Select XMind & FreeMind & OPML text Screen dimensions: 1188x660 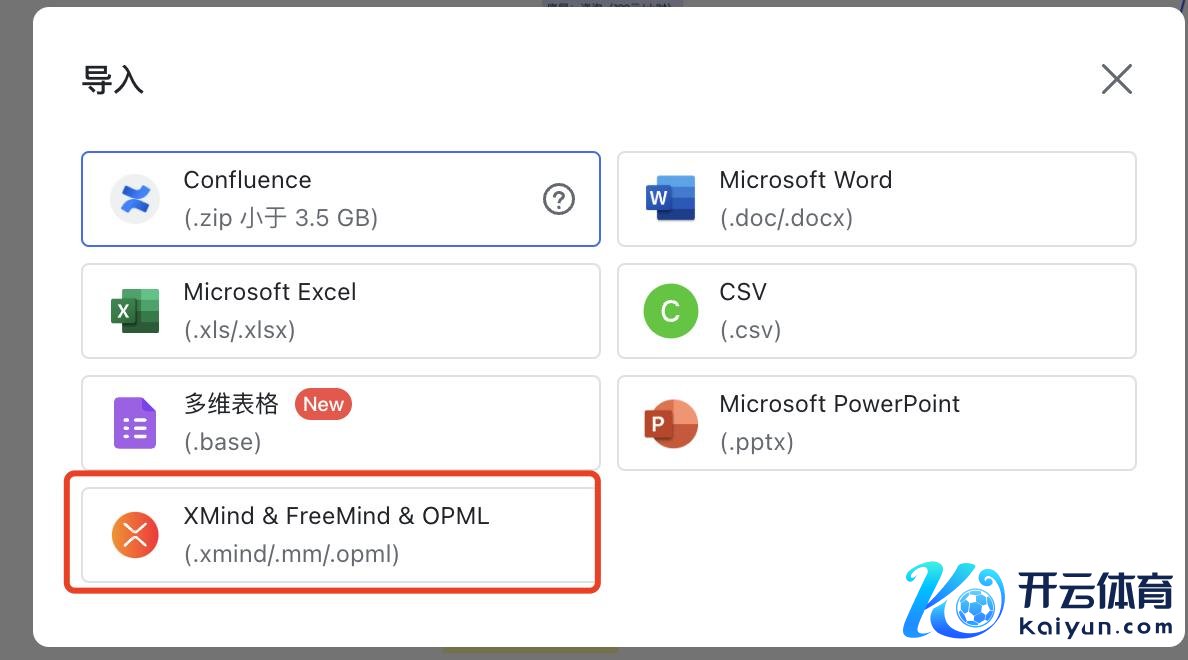pos(336,516)
